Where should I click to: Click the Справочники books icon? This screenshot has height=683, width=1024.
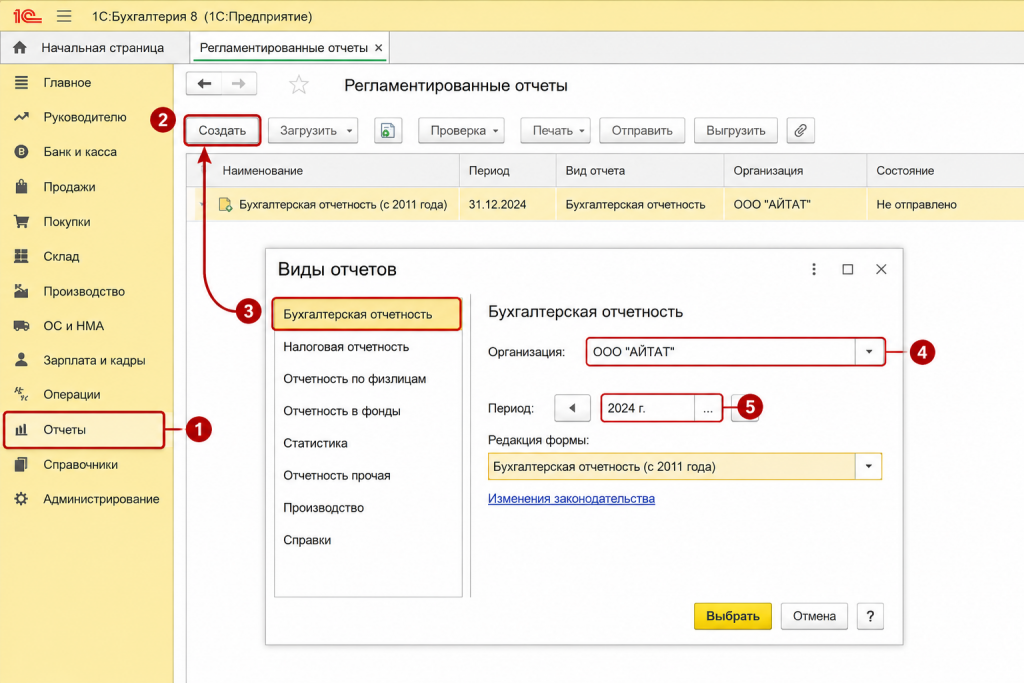coord(22,464)
